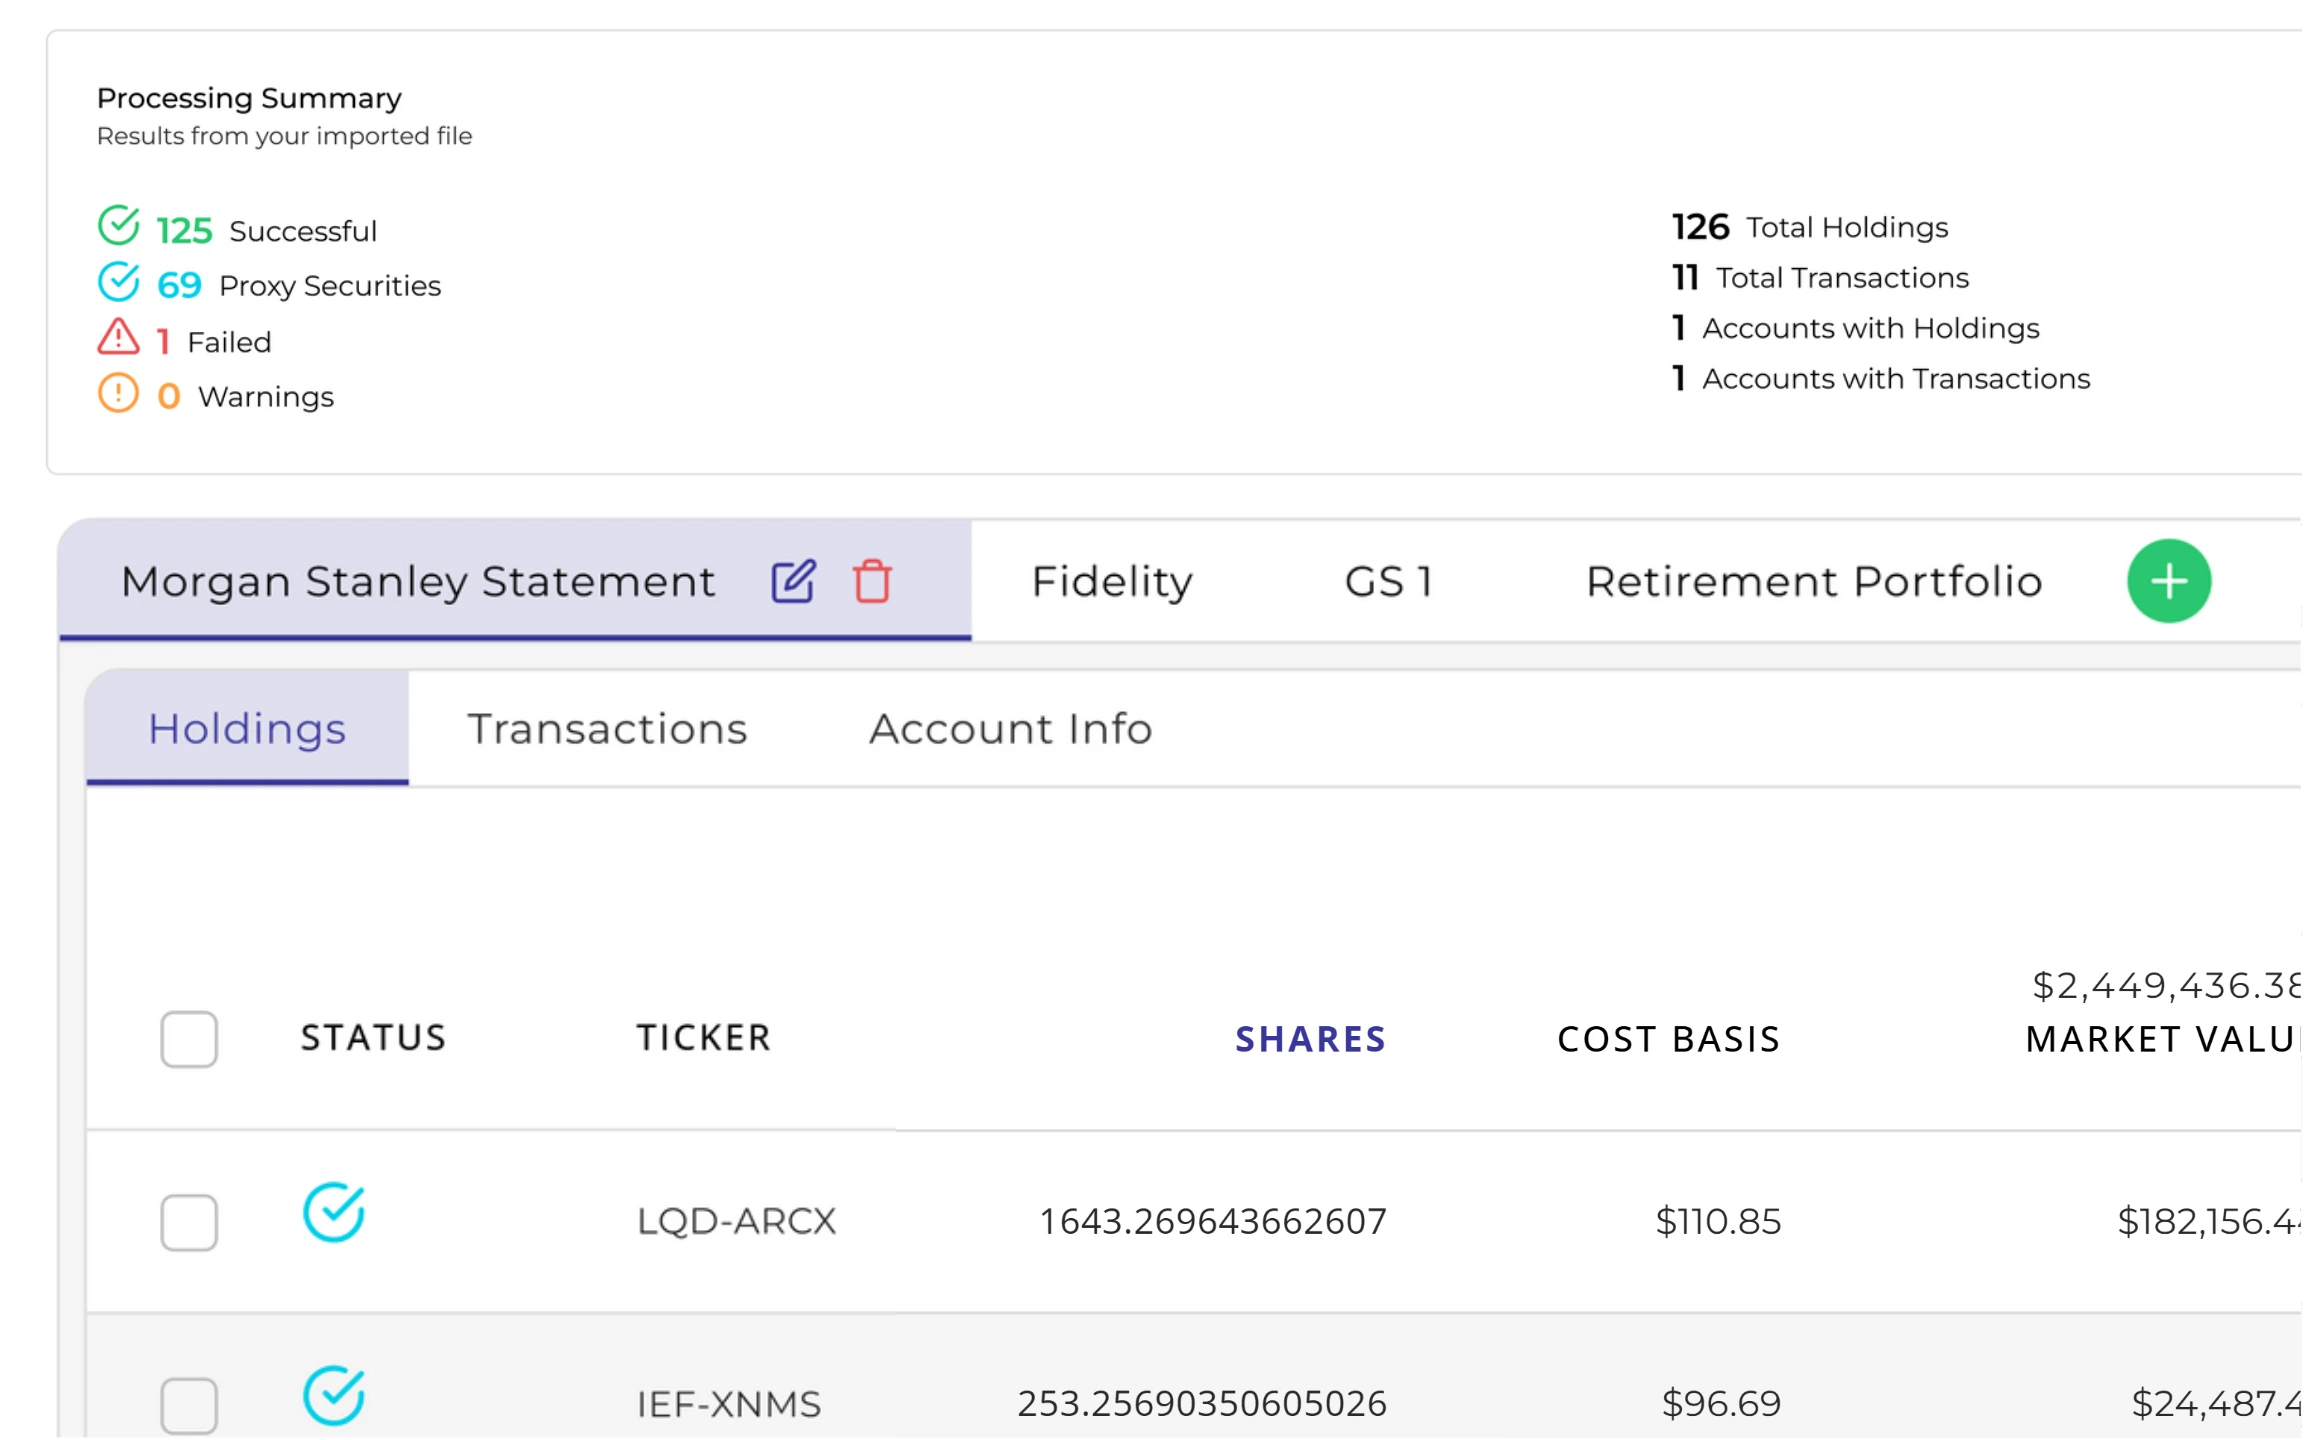Open the Transactions sub-tab
The image size is (2304, 1440).
[x=607, y=729]
